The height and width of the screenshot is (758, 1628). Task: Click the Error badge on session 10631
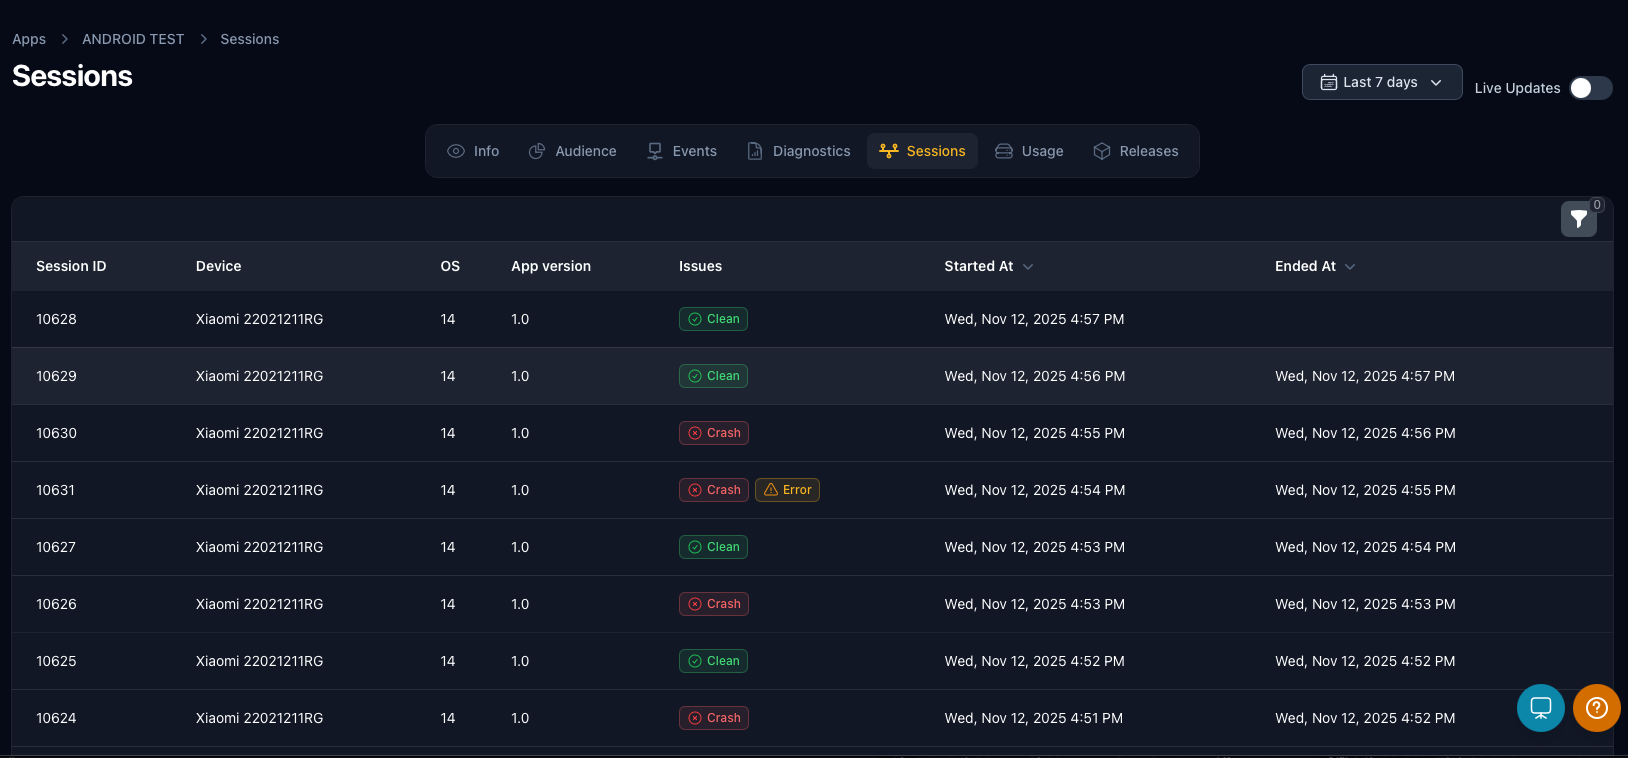point(787,490)
